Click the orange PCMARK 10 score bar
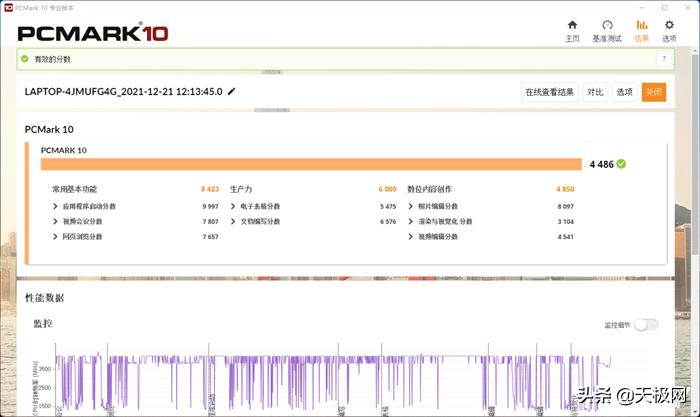Image resolution: width=700 pixels, height=417 pixels. click(x=311, y=164)
